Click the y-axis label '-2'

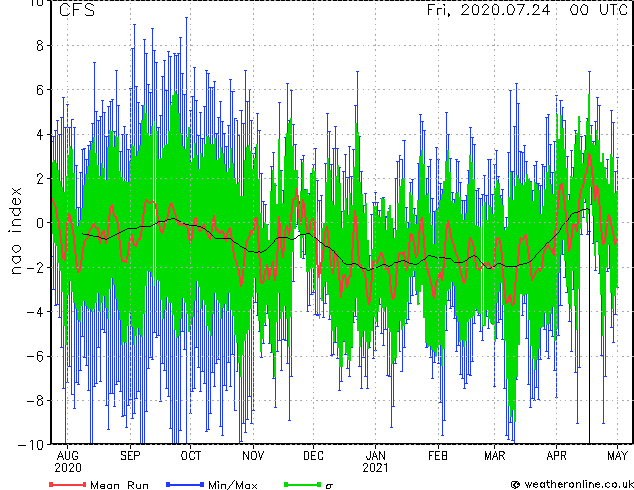click(x=35, y=268)
